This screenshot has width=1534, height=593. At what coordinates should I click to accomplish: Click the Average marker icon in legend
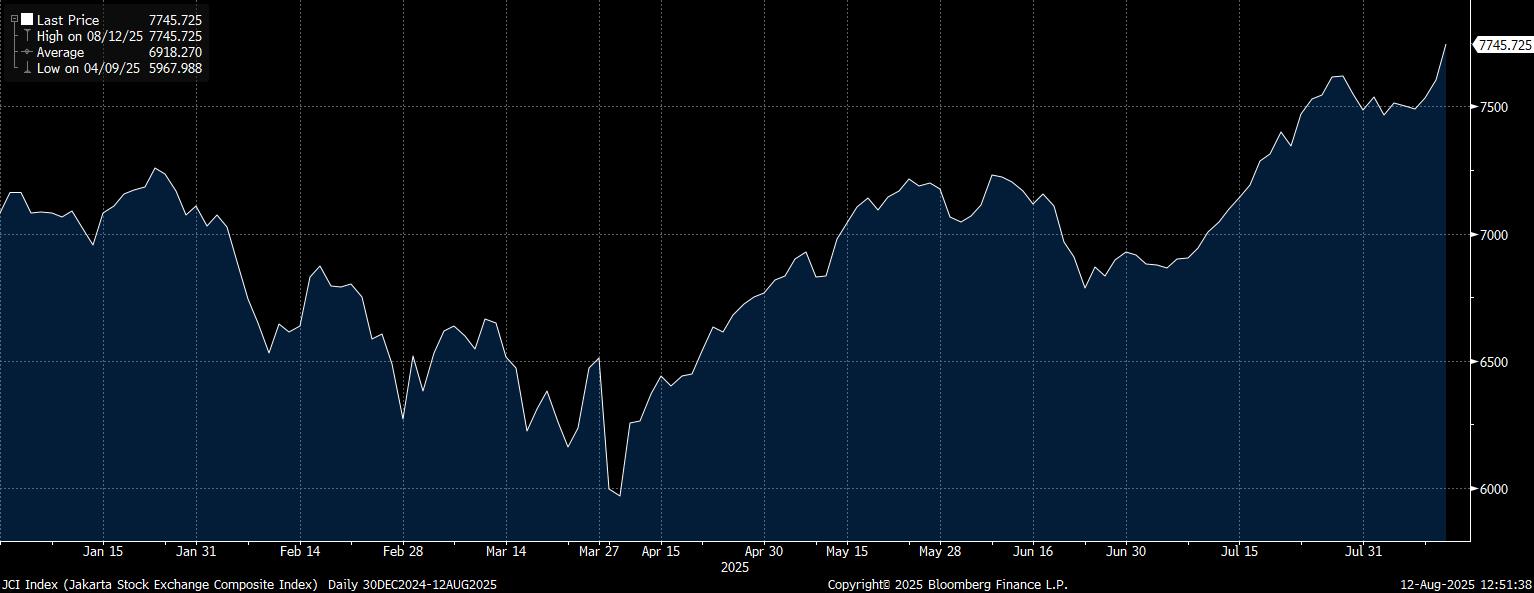tap(27, 52)
